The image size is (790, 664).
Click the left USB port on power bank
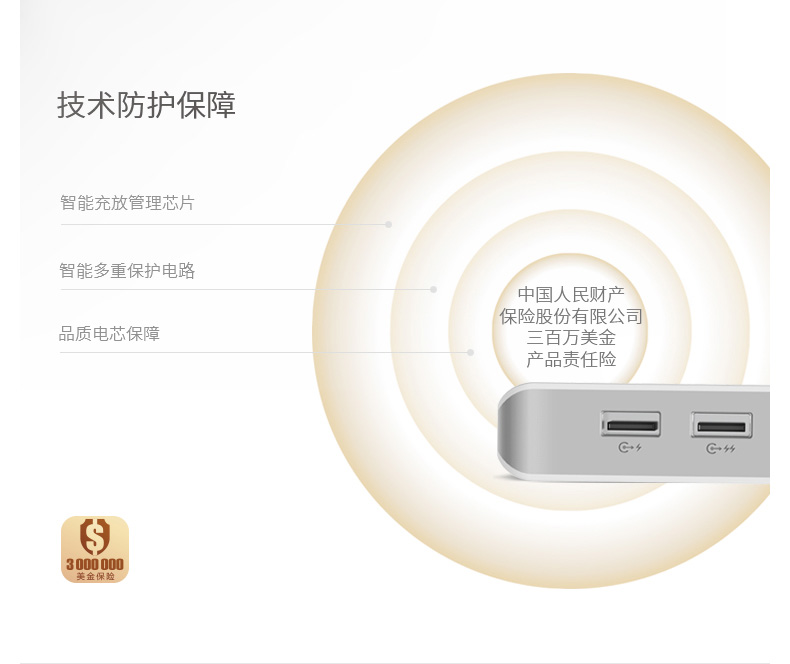[x=630, y=424]
